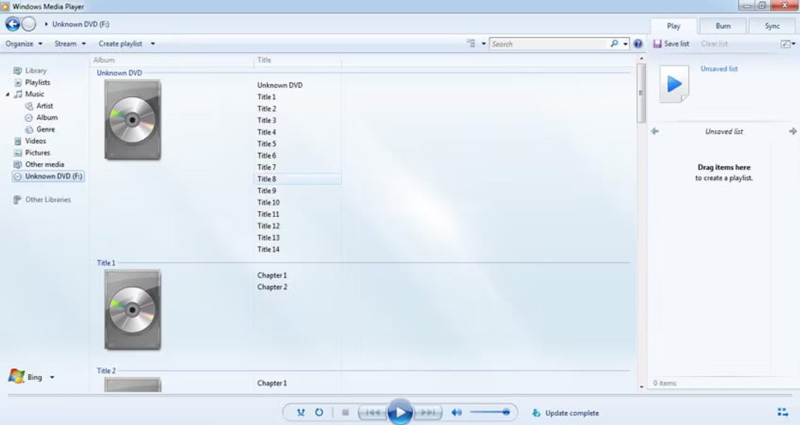Click the Save list disk icon

tap(657, 44)
